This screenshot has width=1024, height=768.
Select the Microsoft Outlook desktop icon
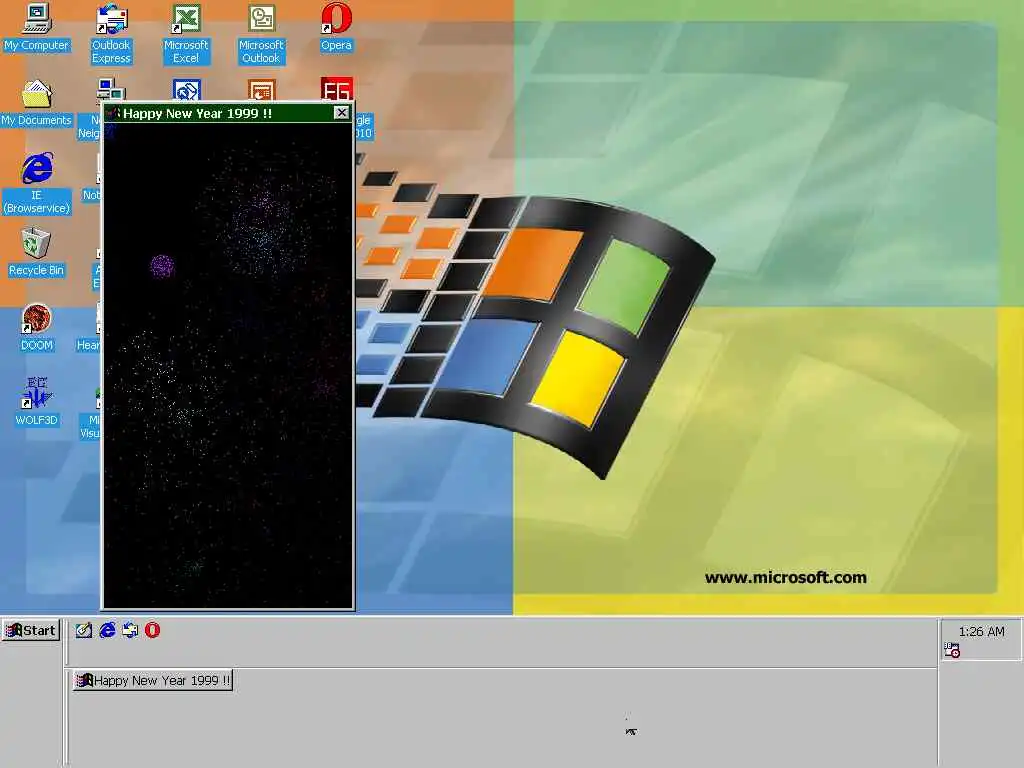click(261, 33)
